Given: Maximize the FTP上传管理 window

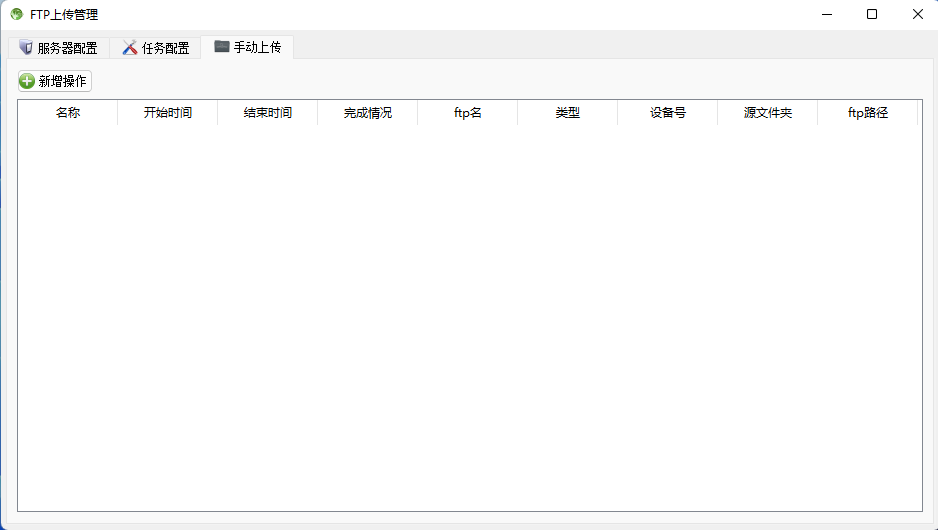Looking at the screenshot, I should pos(872,14).
